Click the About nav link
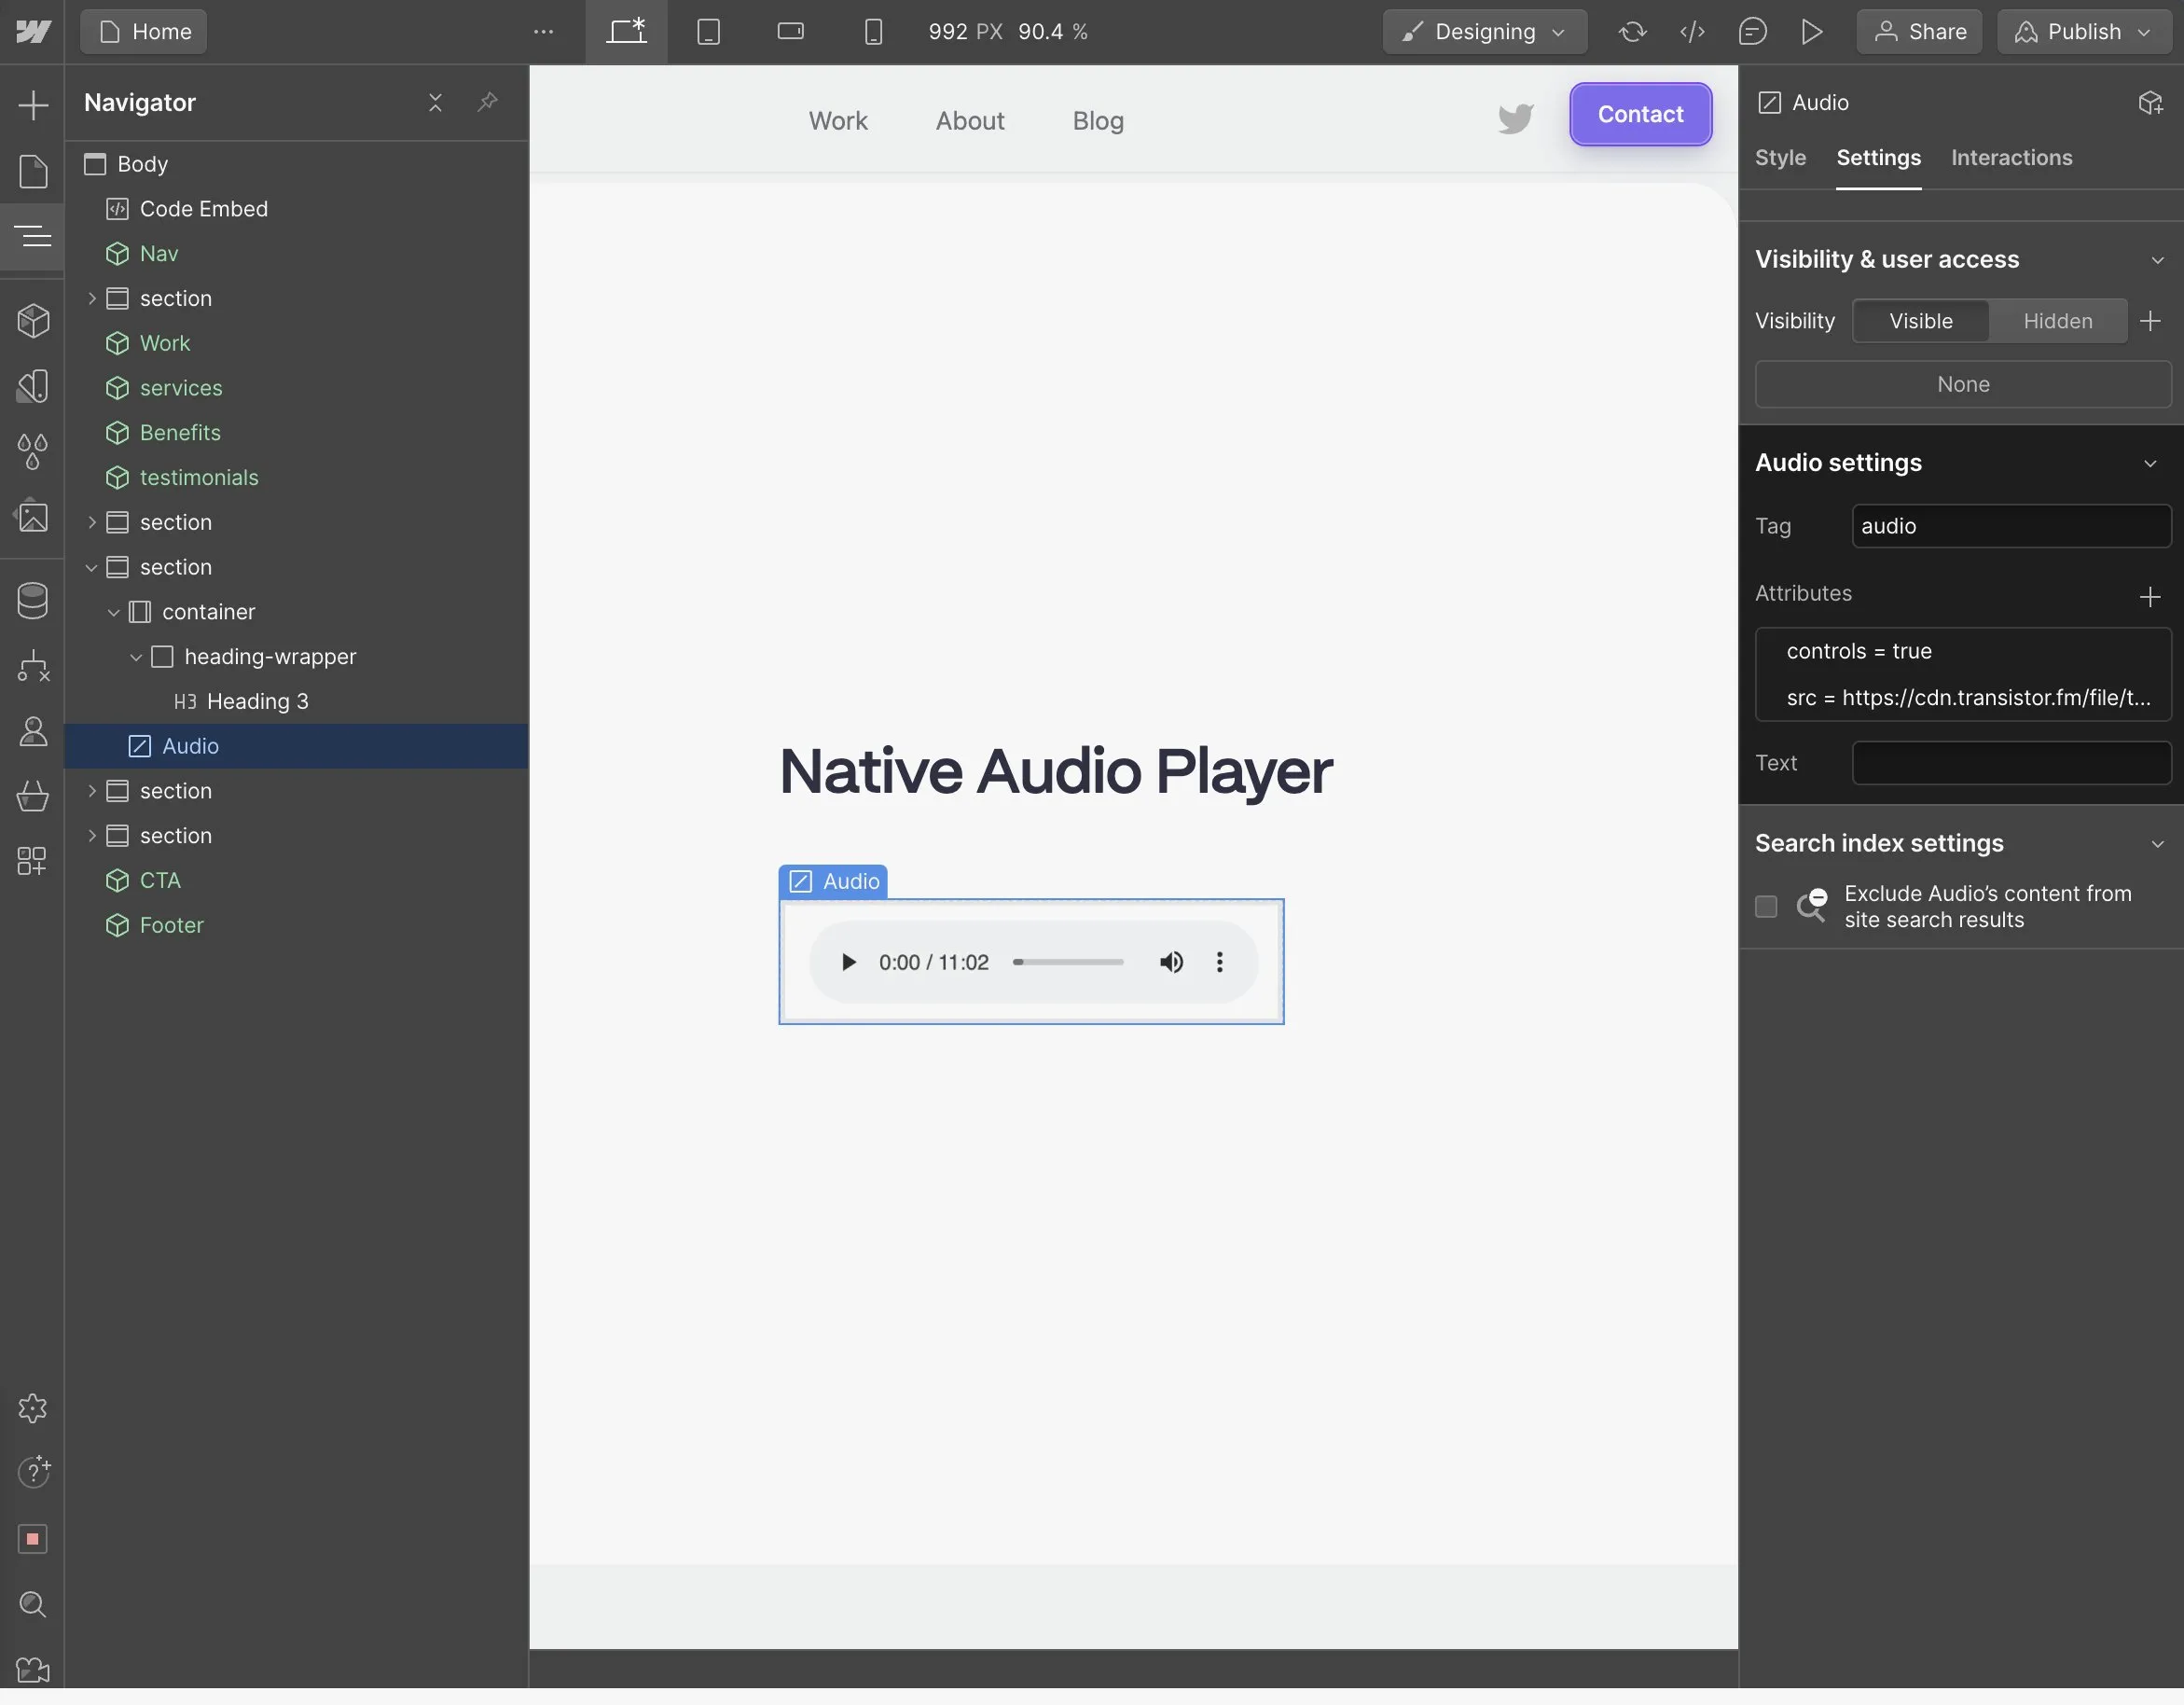Viewport: 2184px width, 1705px height. coord(970,121)
